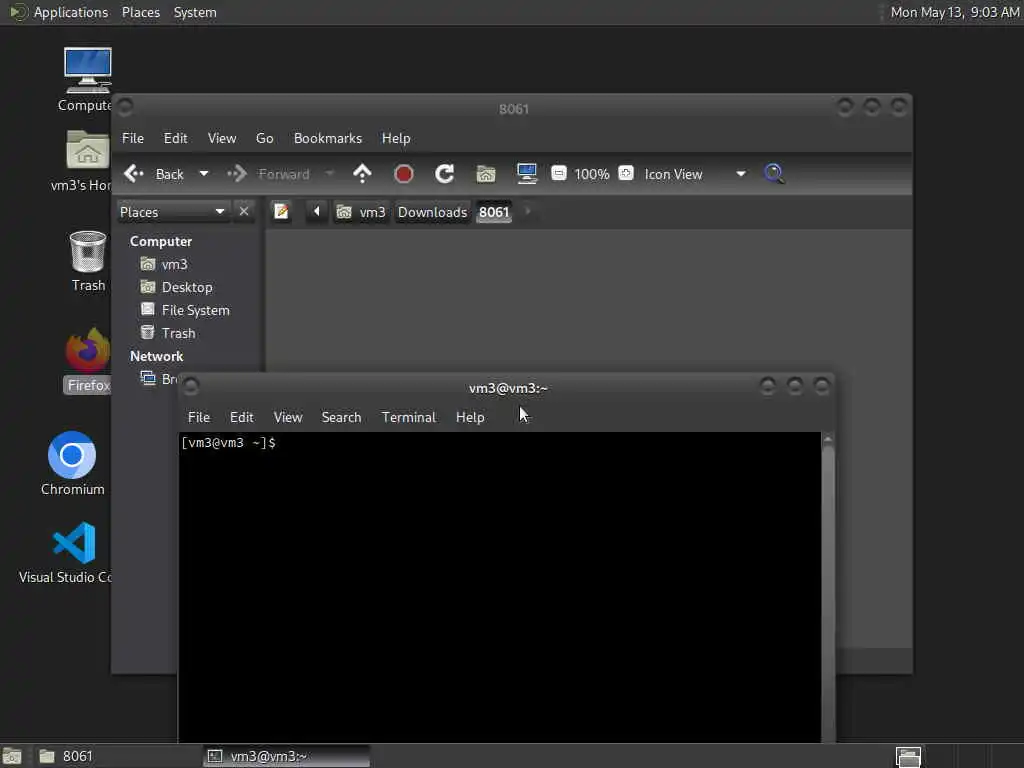Open Go menu in file manager
The image size is (1024, 768).
point(264,138)
